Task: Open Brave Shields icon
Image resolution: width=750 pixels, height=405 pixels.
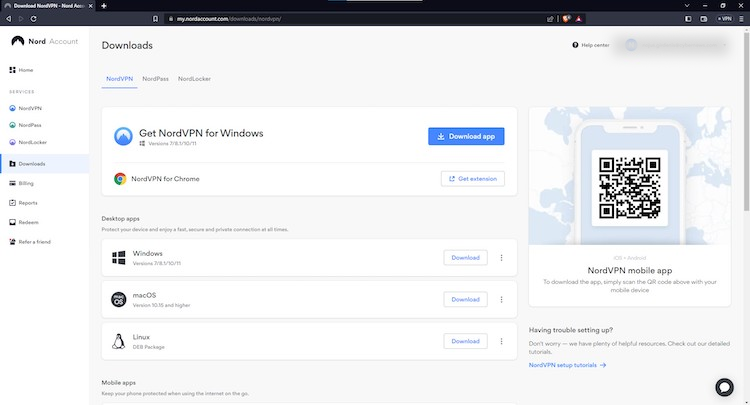Action: click(566, 19)
